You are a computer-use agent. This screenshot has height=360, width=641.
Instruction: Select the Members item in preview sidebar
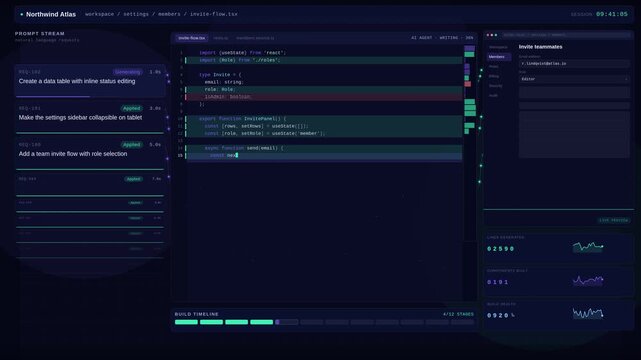point(499,57)
